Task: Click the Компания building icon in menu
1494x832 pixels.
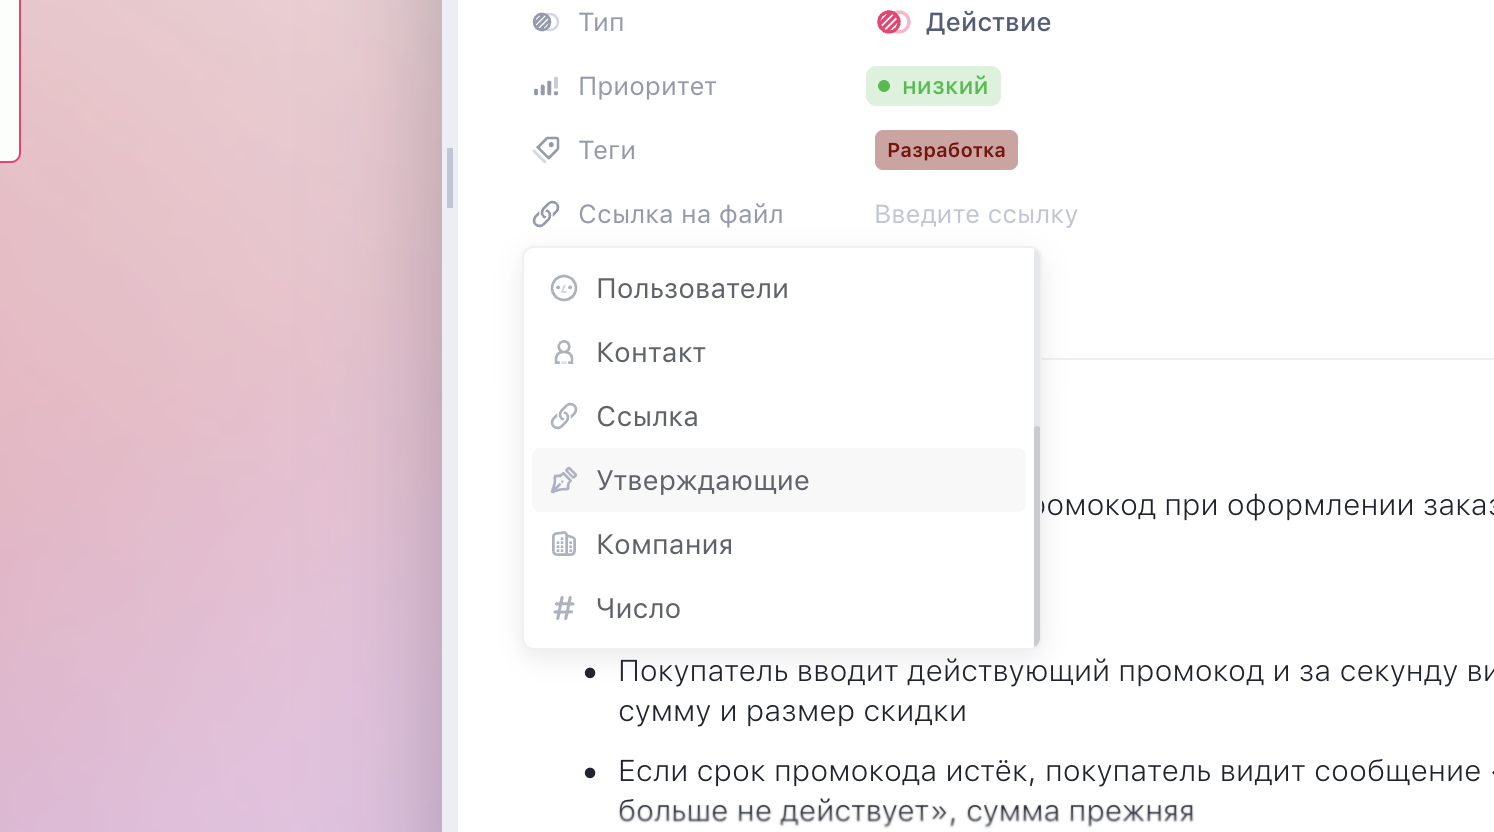Action: pos(564,544)
